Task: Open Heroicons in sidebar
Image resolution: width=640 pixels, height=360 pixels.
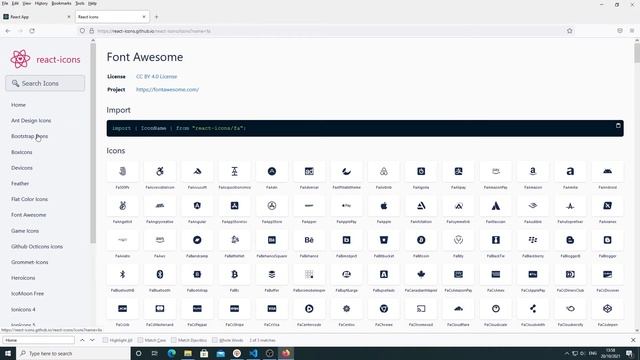Action: pyautogui.click(x=23, y=278)
